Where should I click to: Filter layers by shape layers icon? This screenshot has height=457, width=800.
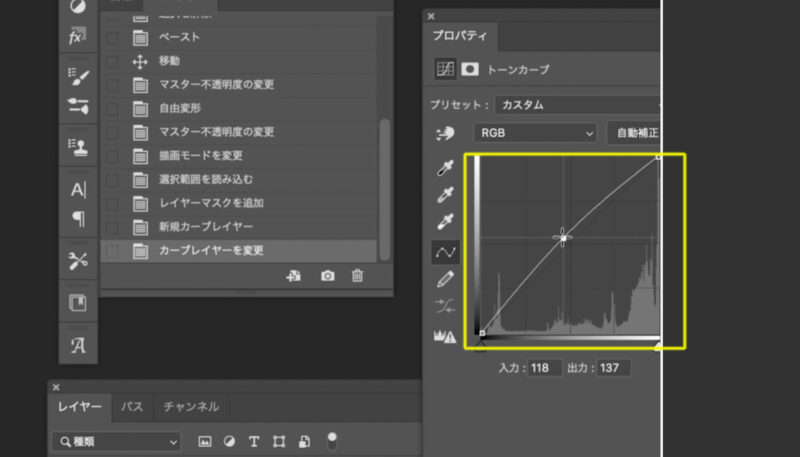click(279, 441)
